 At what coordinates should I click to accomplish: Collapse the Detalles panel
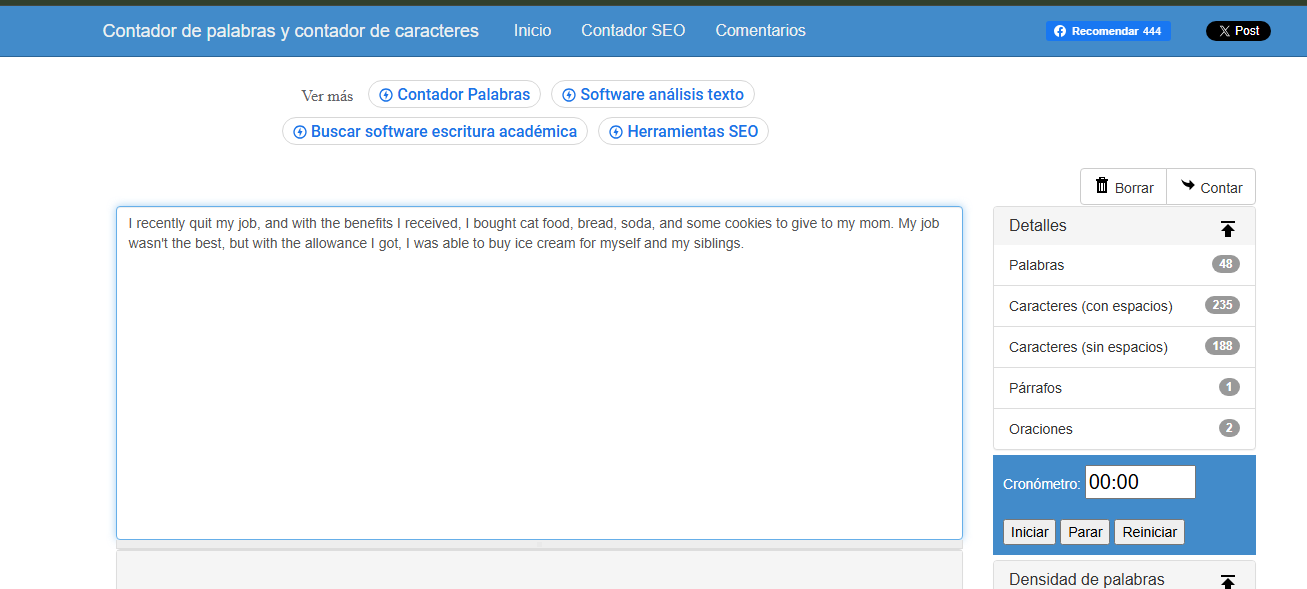coord(1228,228)
